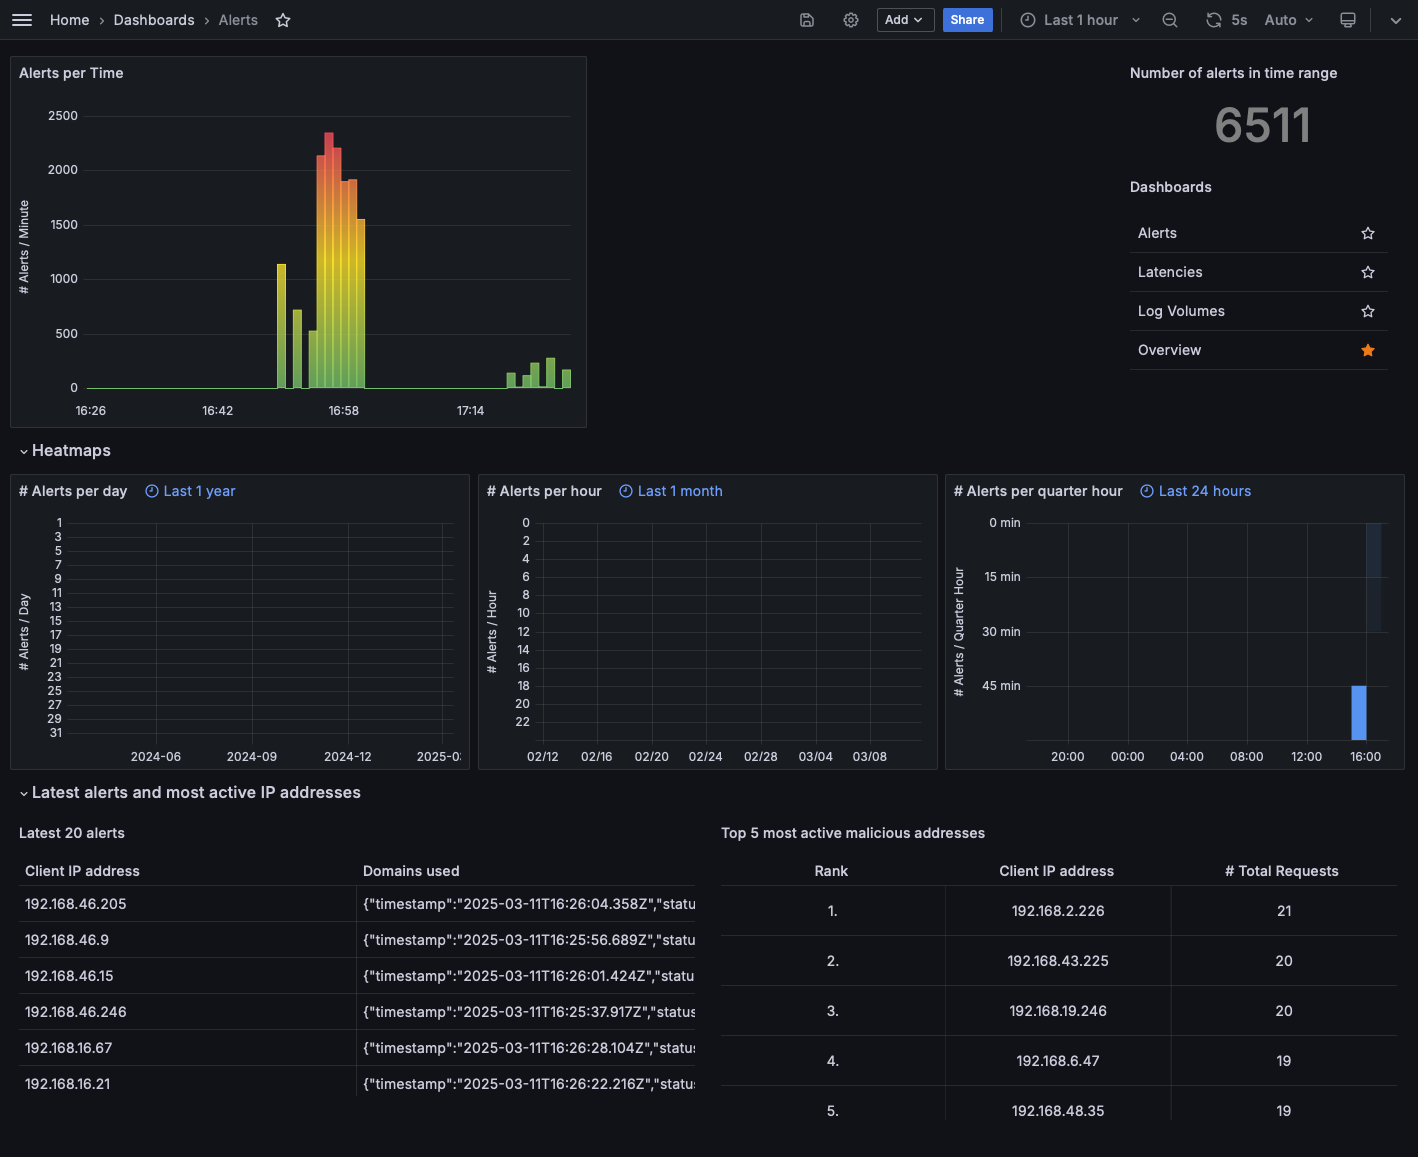
Task: Select cell 192.168.16.21
Action: pyautogui.click(x=187, y=1083)
